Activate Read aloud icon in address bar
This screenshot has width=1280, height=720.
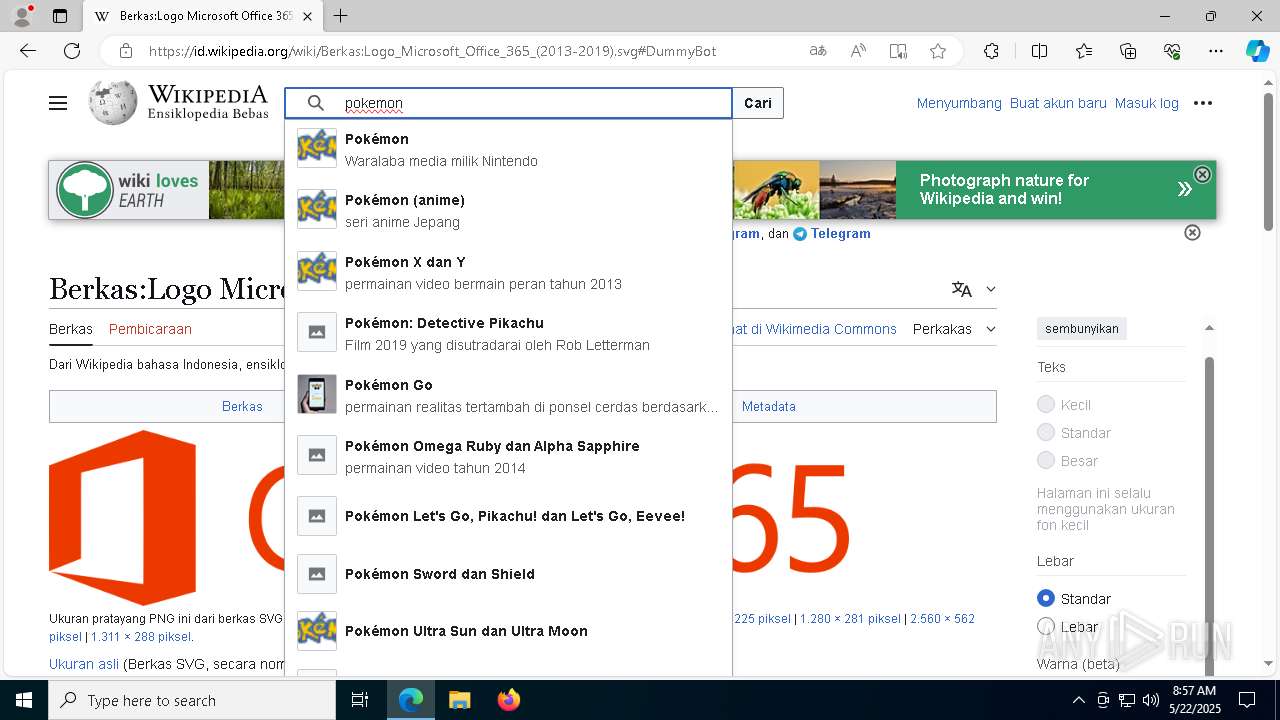point(858,51)
